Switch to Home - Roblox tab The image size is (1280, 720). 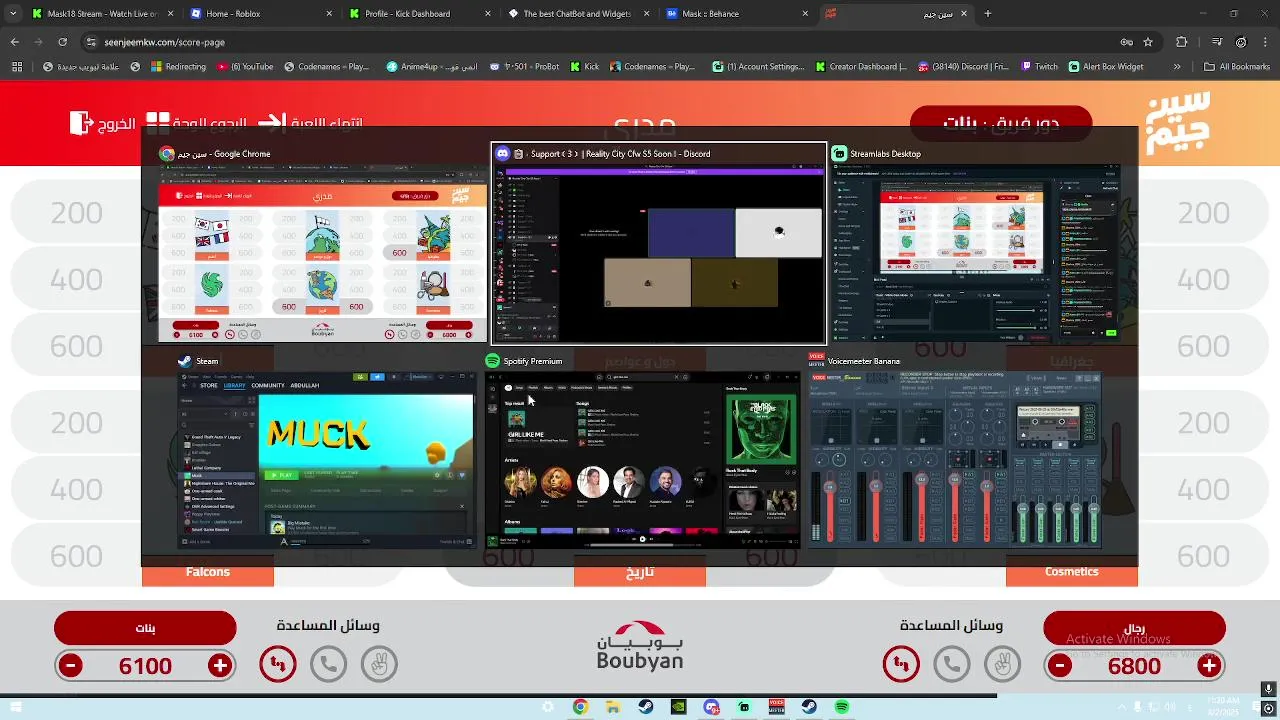pyautogui.click(x=260, y=14)
